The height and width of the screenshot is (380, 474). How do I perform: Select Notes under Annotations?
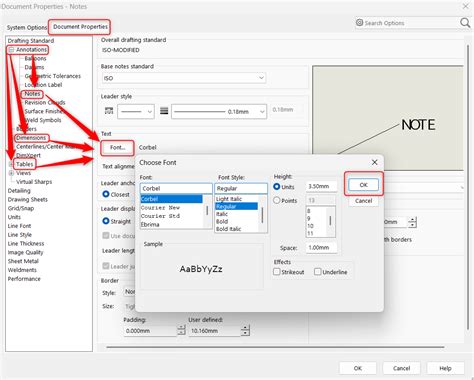pyautogui.click(x=32, y=94)
